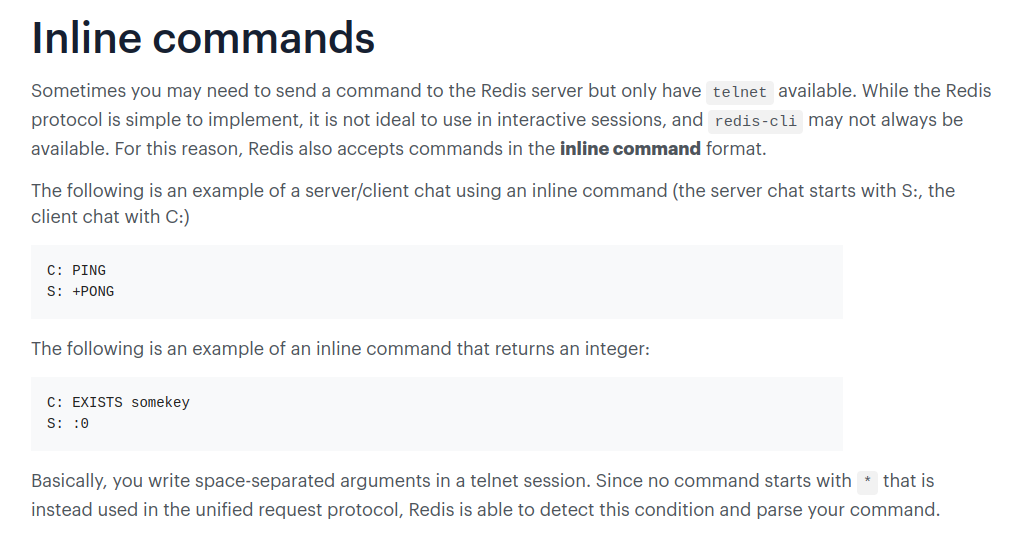Click the paragraph starting Sometimes you may need
Image resolution: width=1015 pixels, height=546 pixels.
tap(511, 120)
